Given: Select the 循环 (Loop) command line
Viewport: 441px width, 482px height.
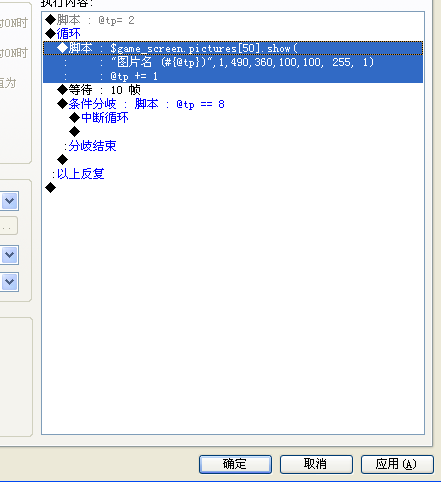Looking at the screenshot, I should [x=233, y=34].
